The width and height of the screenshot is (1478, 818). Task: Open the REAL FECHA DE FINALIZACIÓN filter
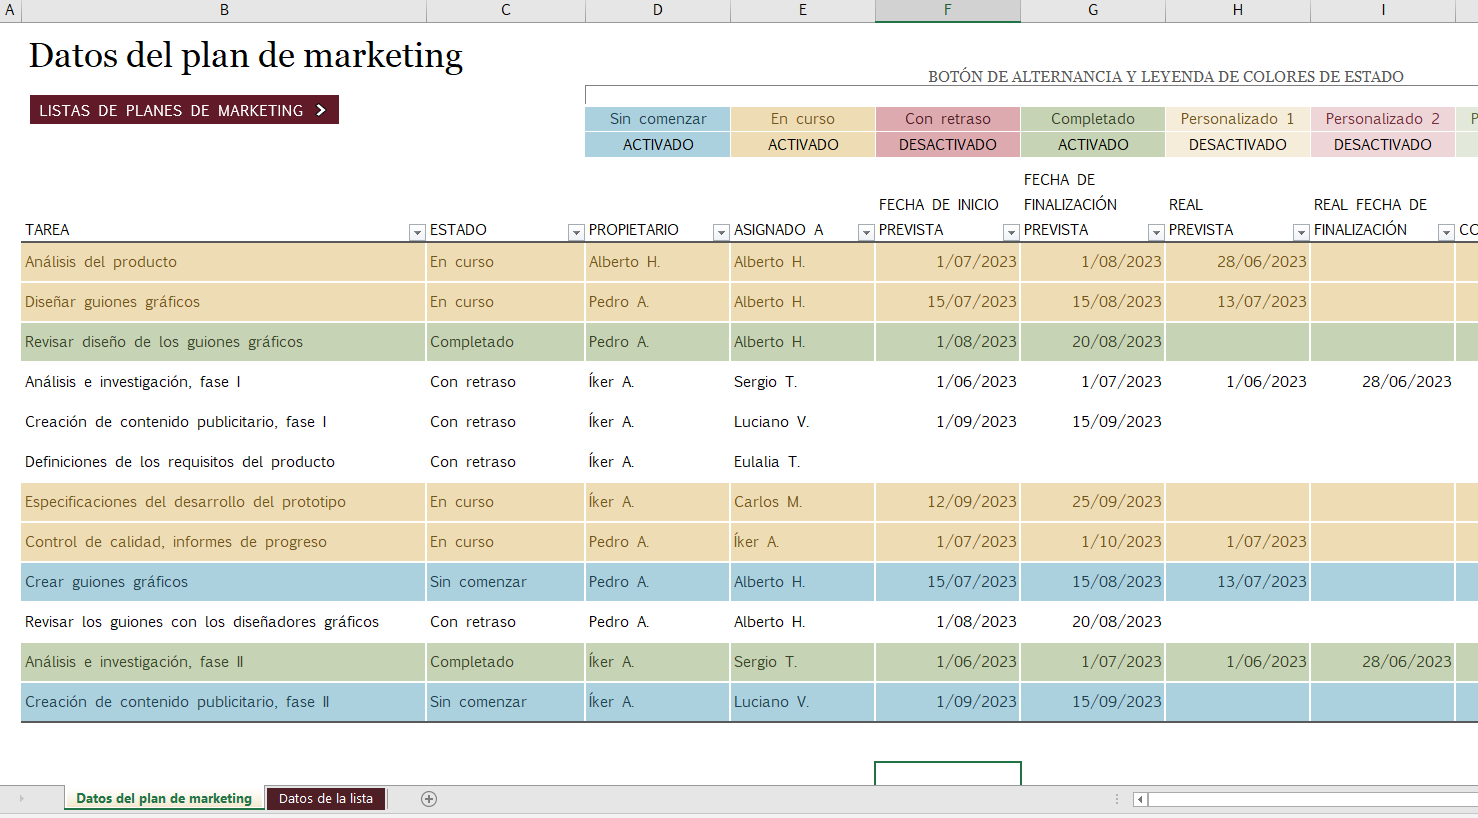click(1445, 231)
